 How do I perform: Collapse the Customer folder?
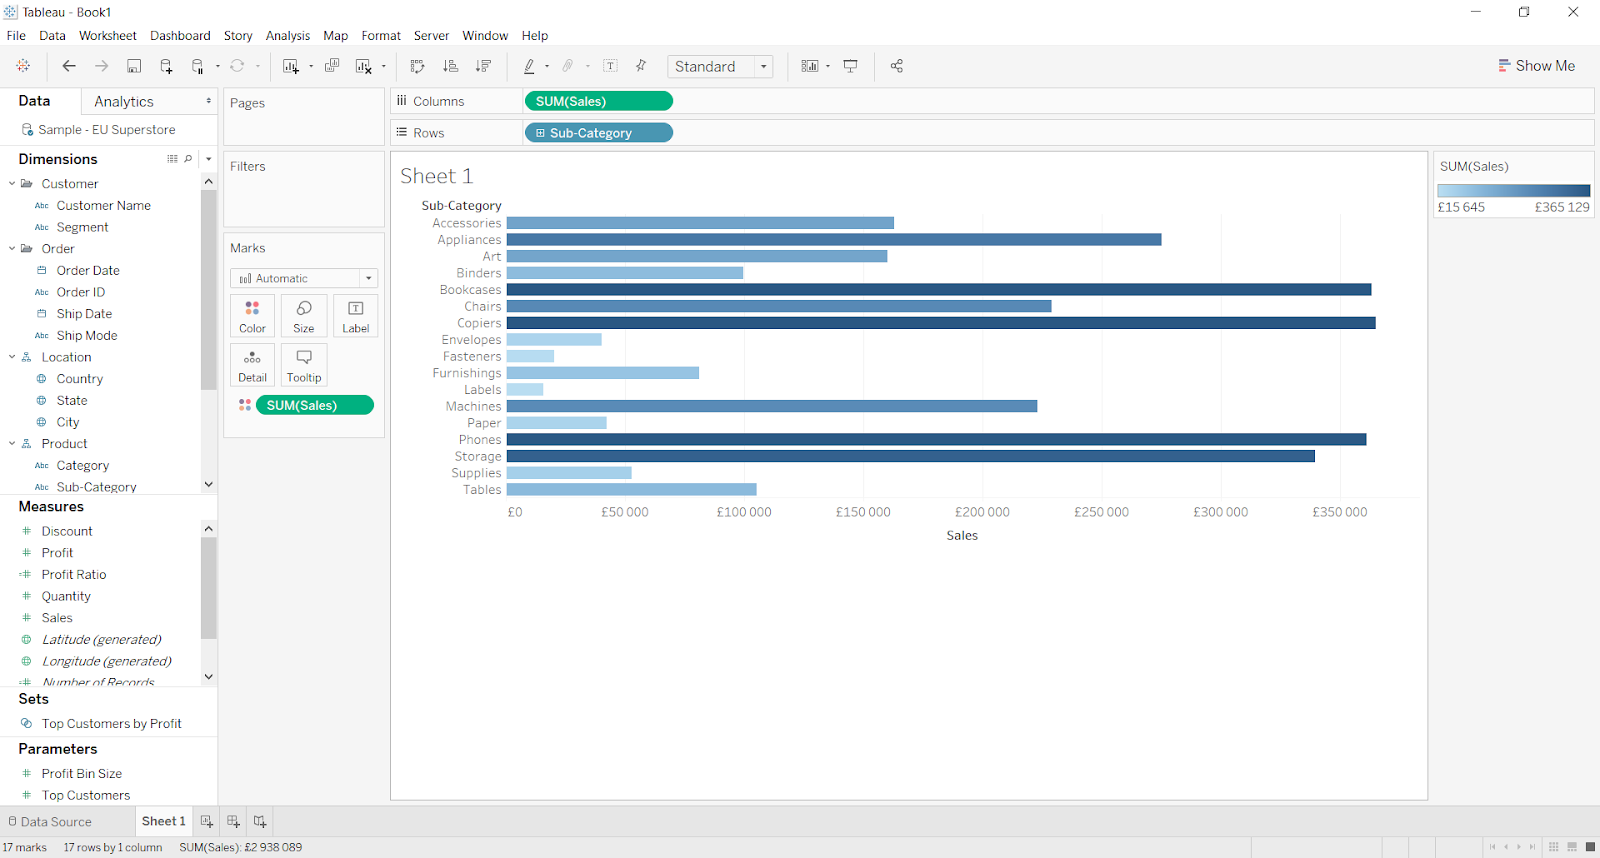12,184
